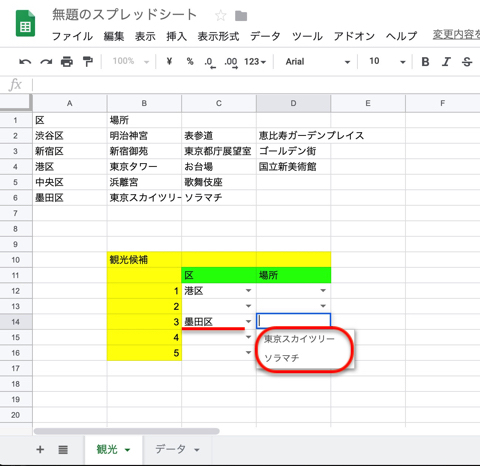Open the 編集 menu
The image size is (480, 466).
point(114,36)
